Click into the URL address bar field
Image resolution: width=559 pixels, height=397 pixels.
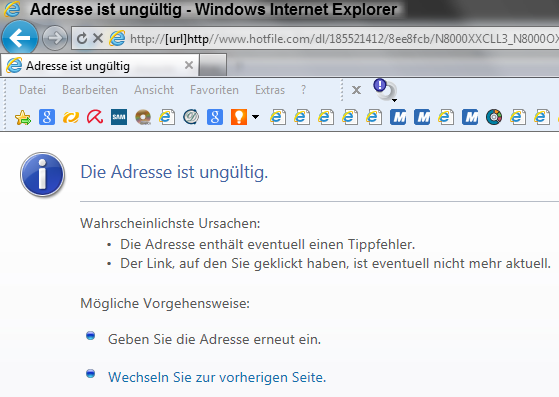coord(342,38)
